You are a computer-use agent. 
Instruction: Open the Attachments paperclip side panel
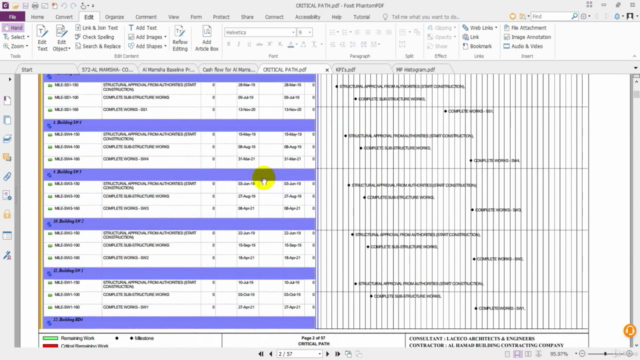[x=7, y=176]
